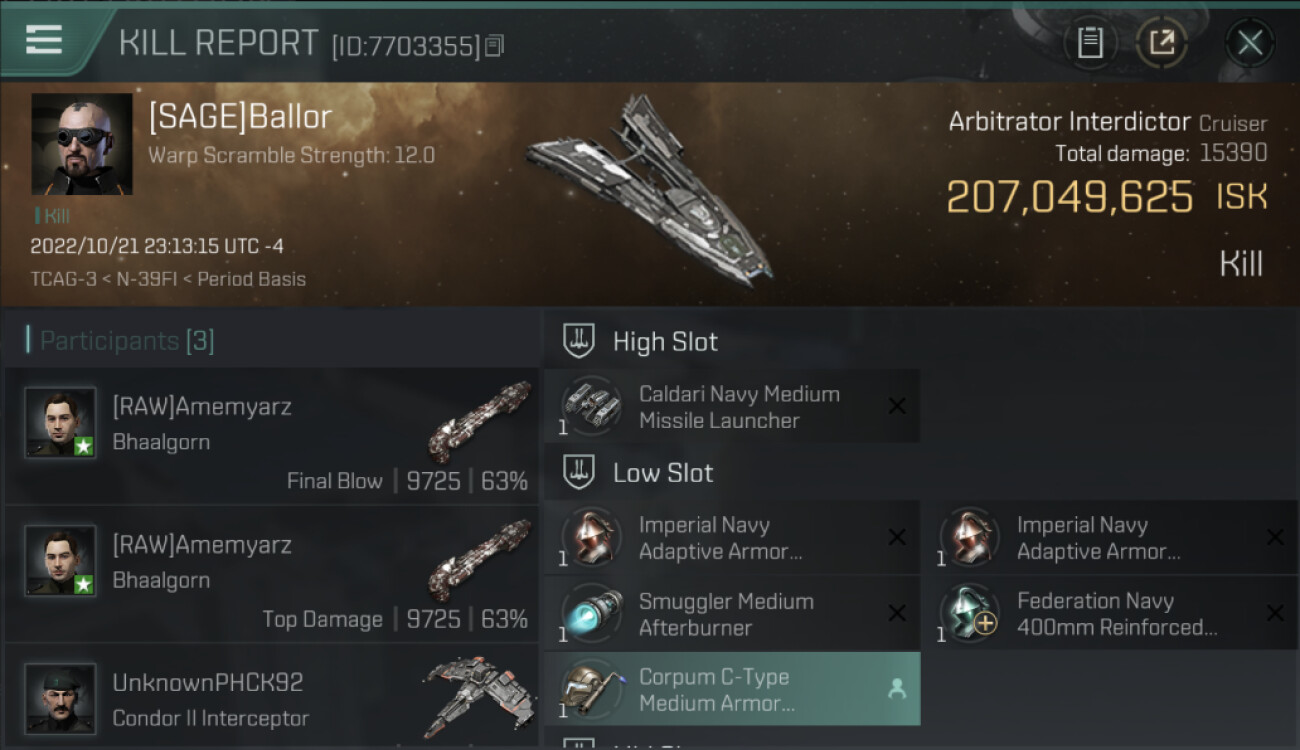
Task: Click the share export icon
Action: 1162,42
